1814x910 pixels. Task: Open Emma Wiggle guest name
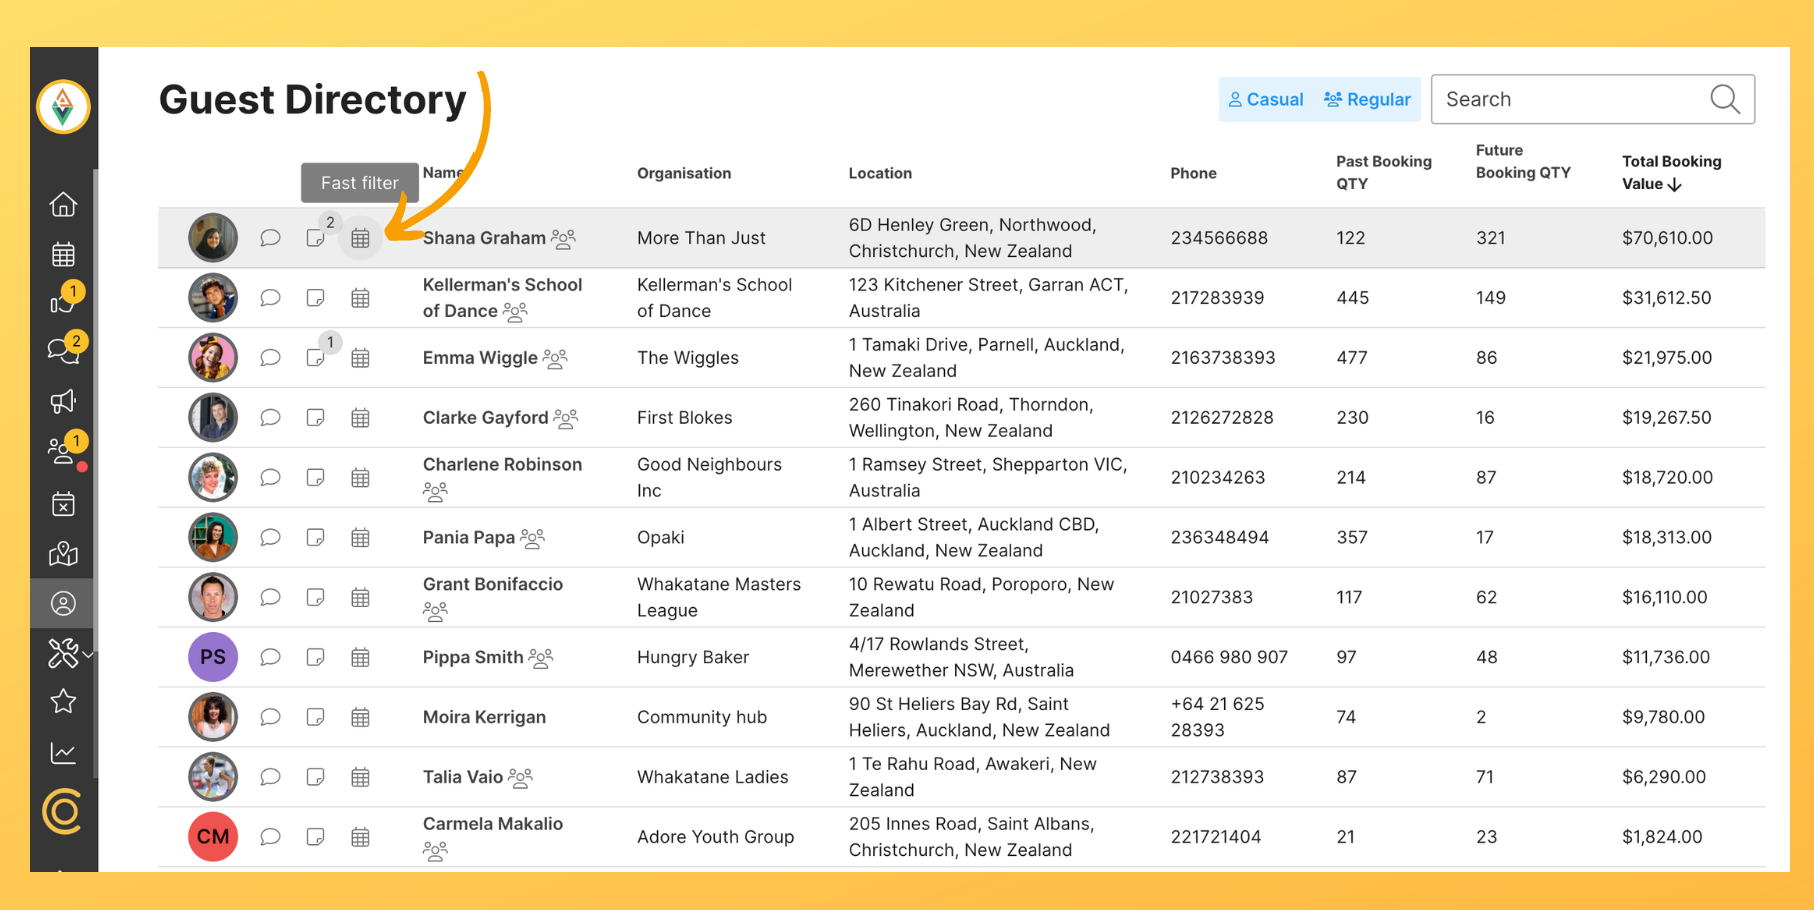pyautogui.click(x=480, y=358)
